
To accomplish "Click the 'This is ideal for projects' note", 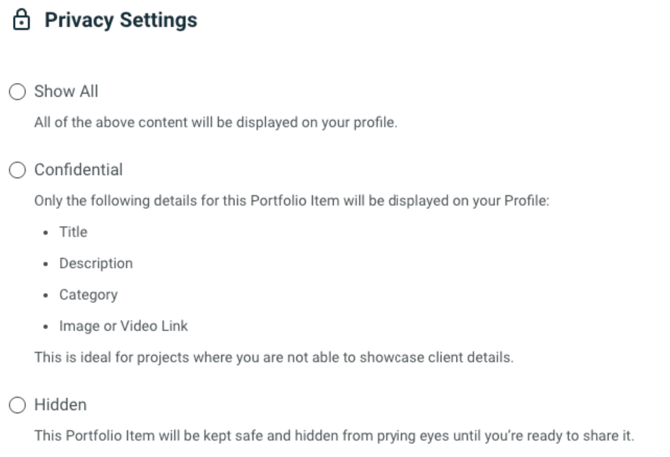I will [x=274, y=357].
